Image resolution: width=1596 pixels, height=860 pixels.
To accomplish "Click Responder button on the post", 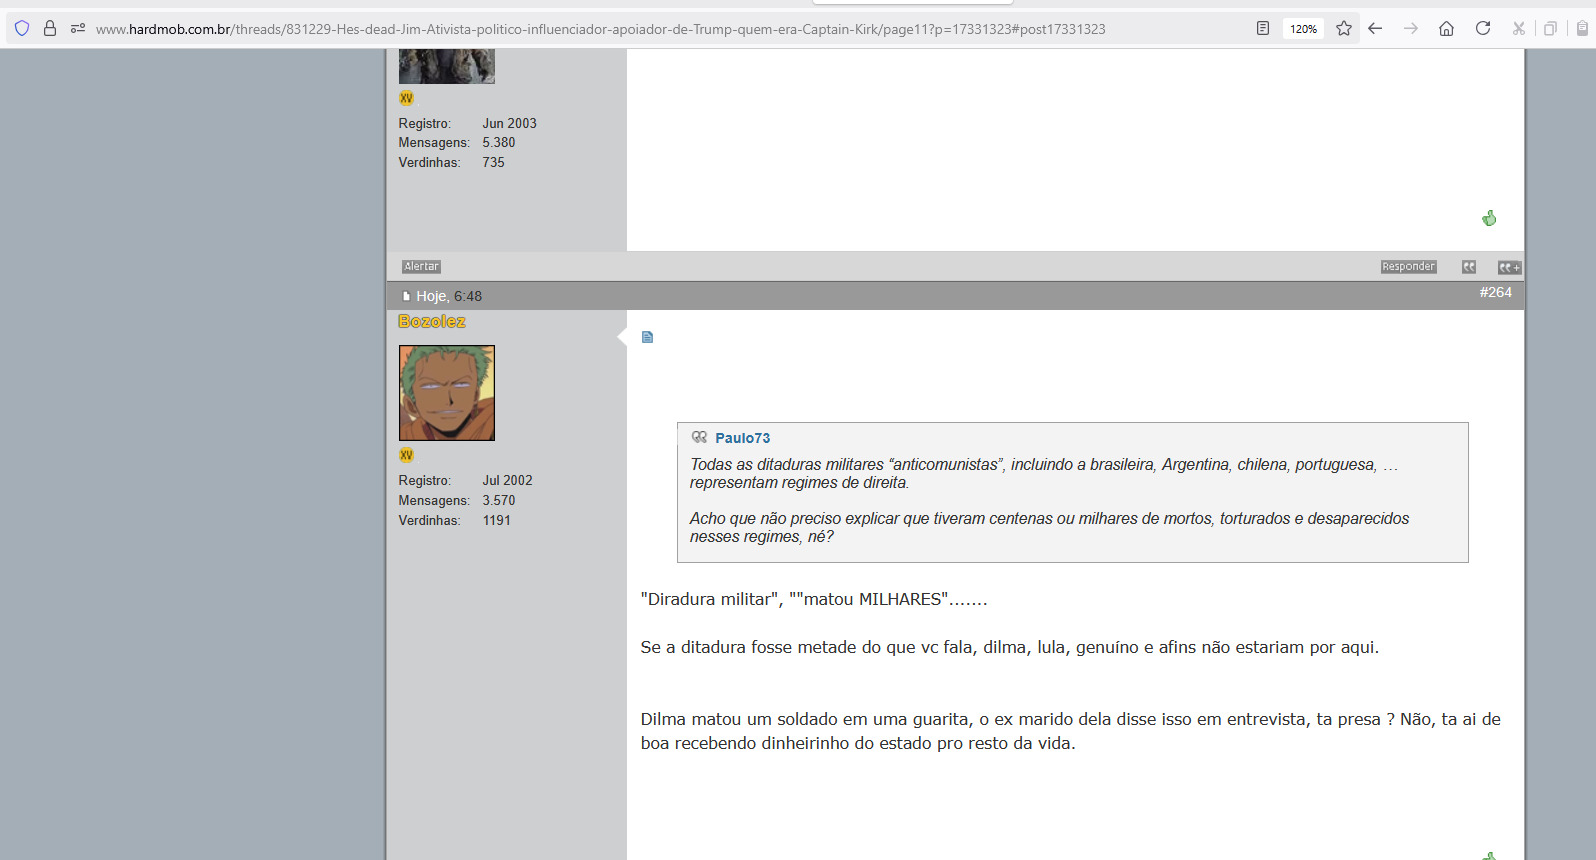I will point(1408,267).
